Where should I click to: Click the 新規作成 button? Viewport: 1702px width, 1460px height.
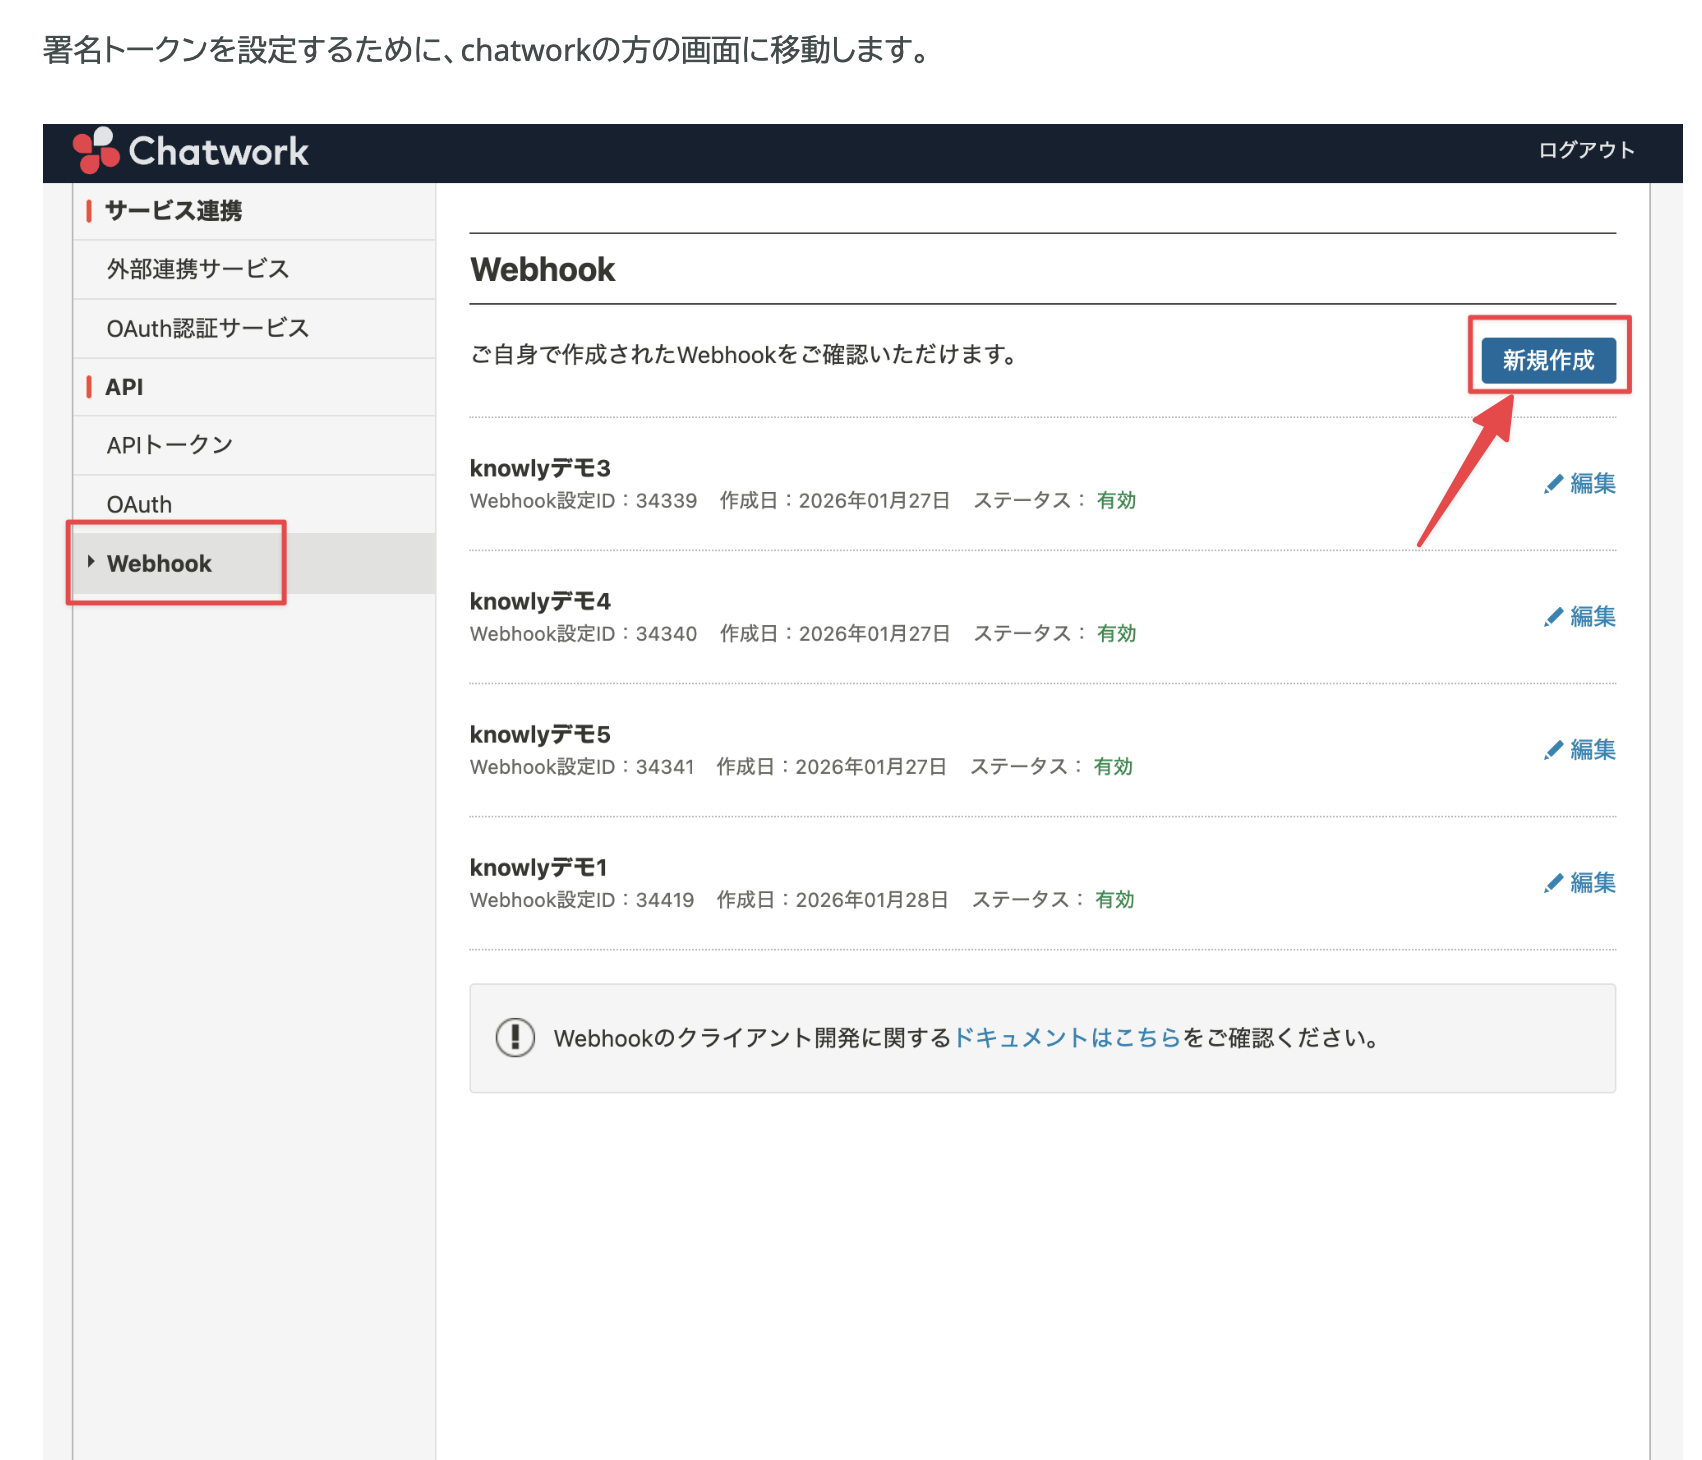[1548, 361]
